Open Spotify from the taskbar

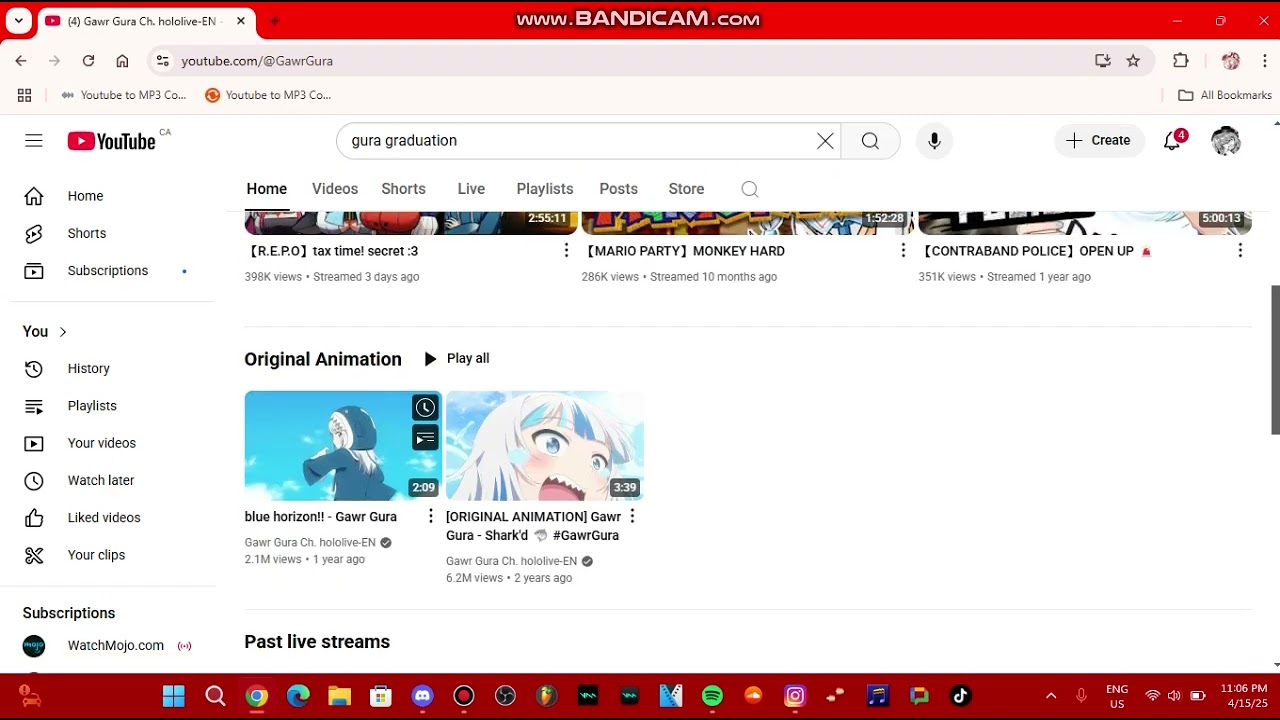pos(712,696)
